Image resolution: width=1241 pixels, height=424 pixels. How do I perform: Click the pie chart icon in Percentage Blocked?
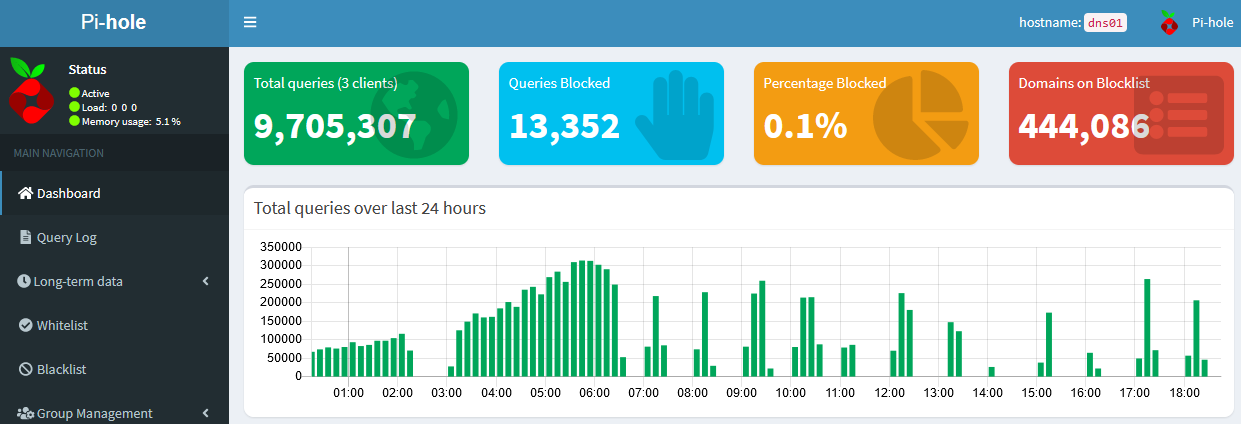[x=920, y=115]
